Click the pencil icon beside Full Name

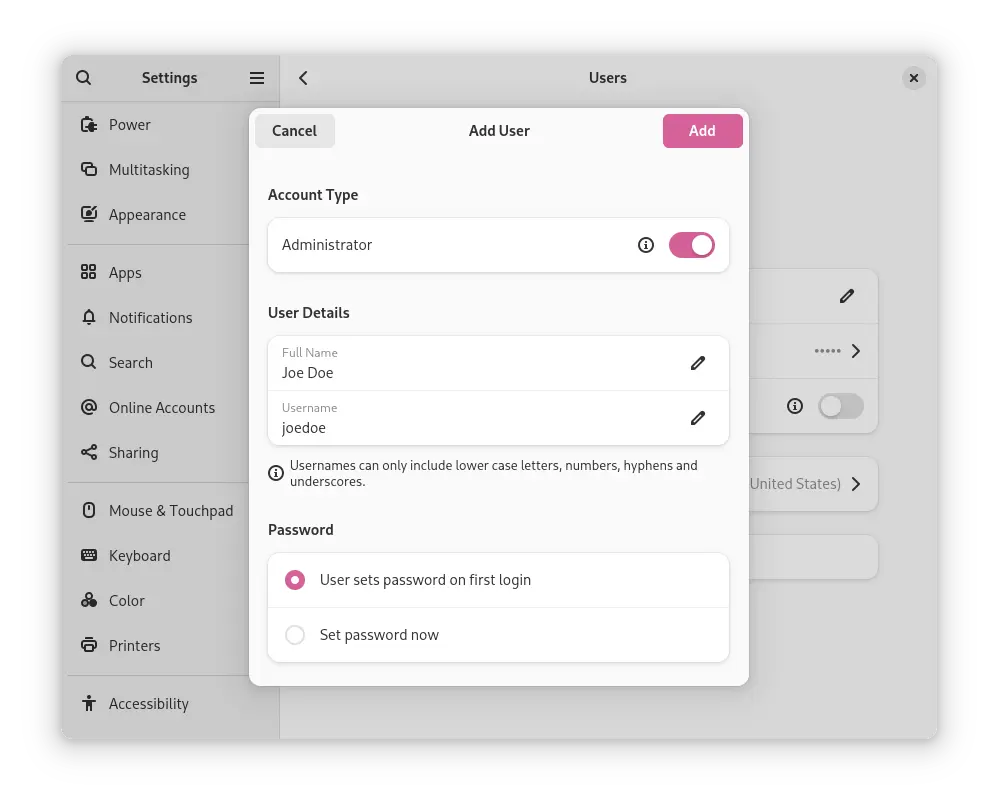pyautogui.click(x=698, y=363)
